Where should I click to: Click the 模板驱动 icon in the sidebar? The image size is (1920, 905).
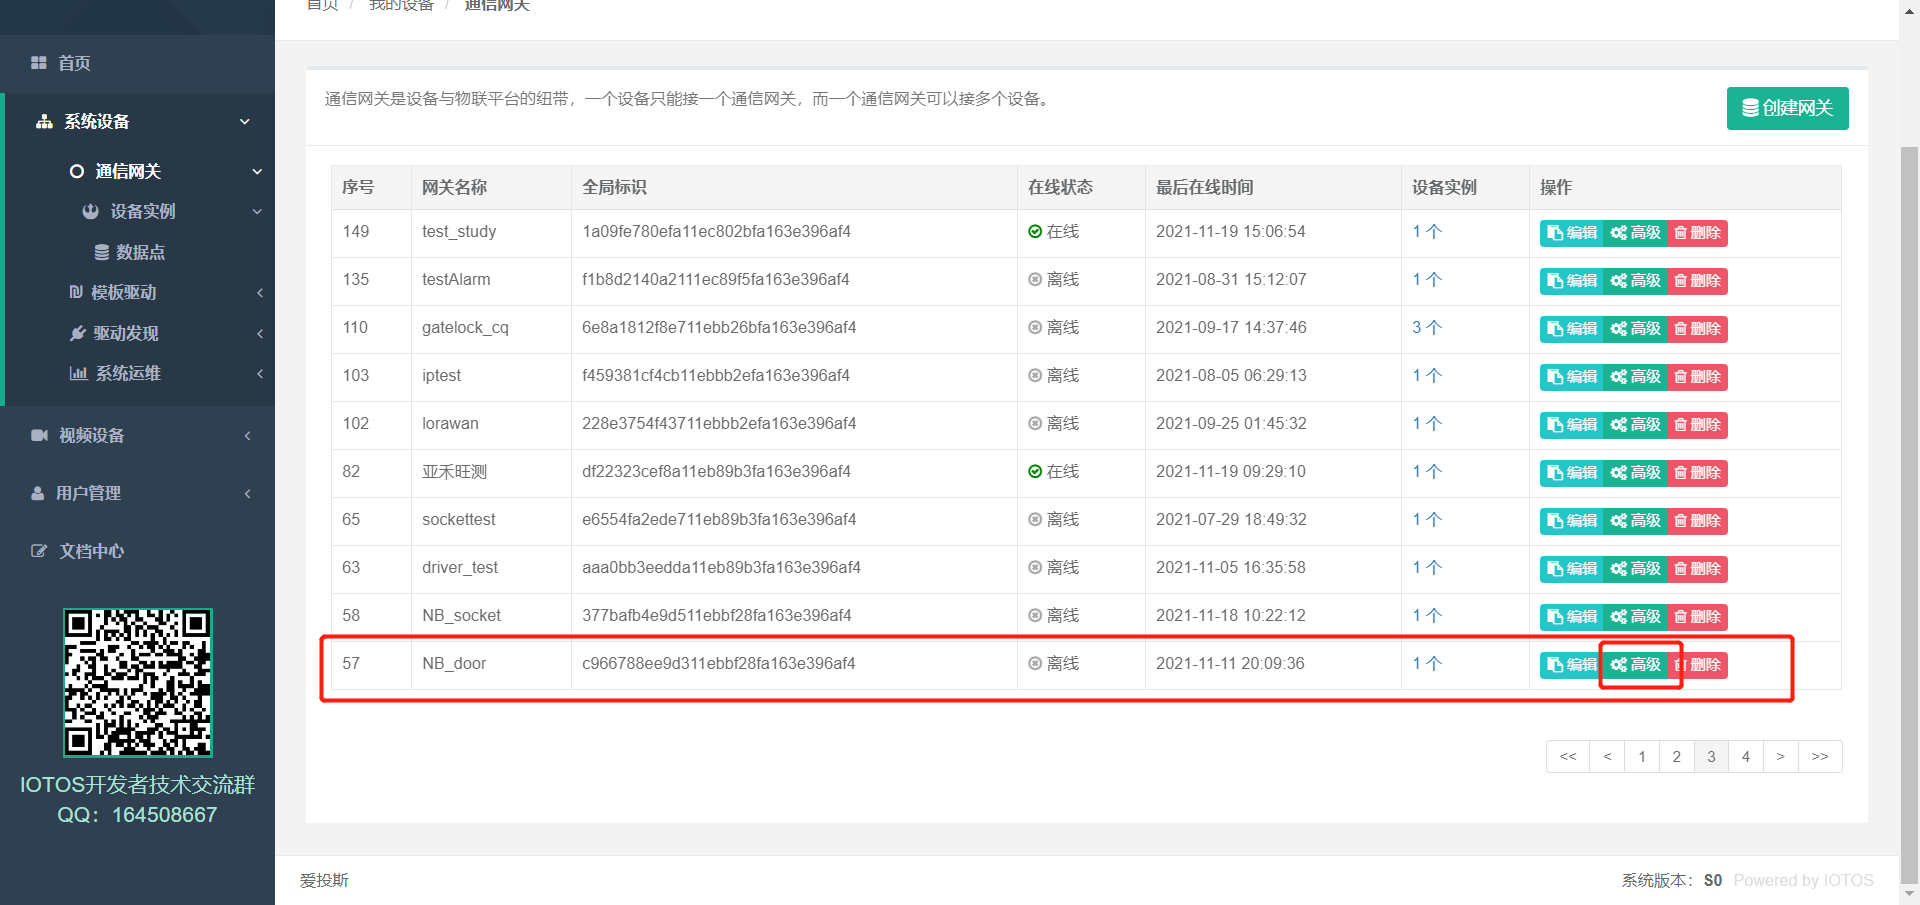pyautogui.click(x=78, y=293)
